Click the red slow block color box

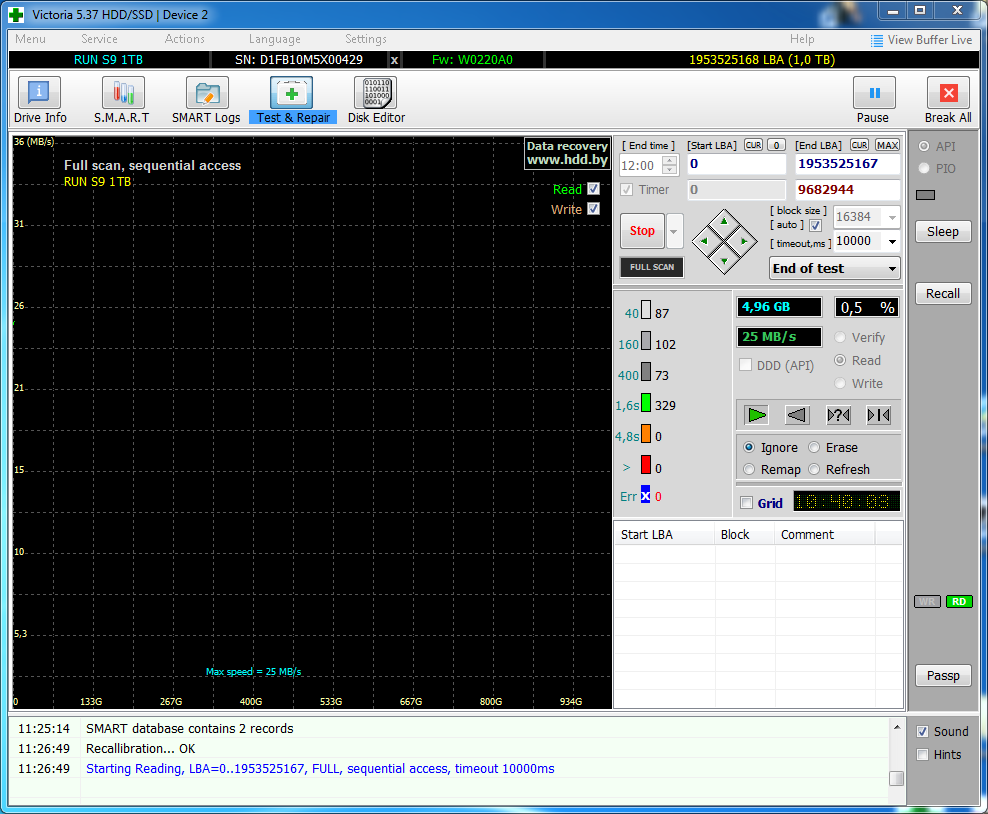coord(646,464)
